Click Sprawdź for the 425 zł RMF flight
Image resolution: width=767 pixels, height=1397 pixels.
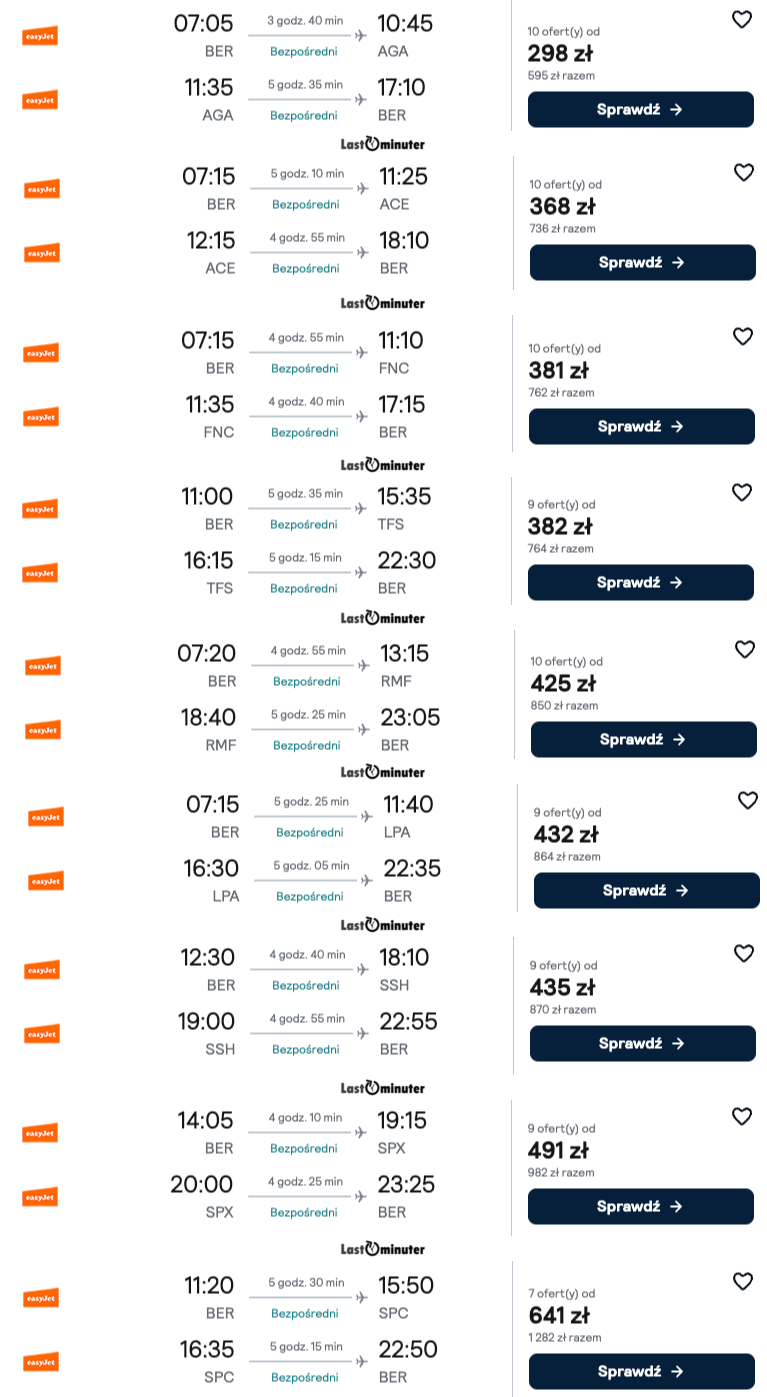[x=643, y=740]
